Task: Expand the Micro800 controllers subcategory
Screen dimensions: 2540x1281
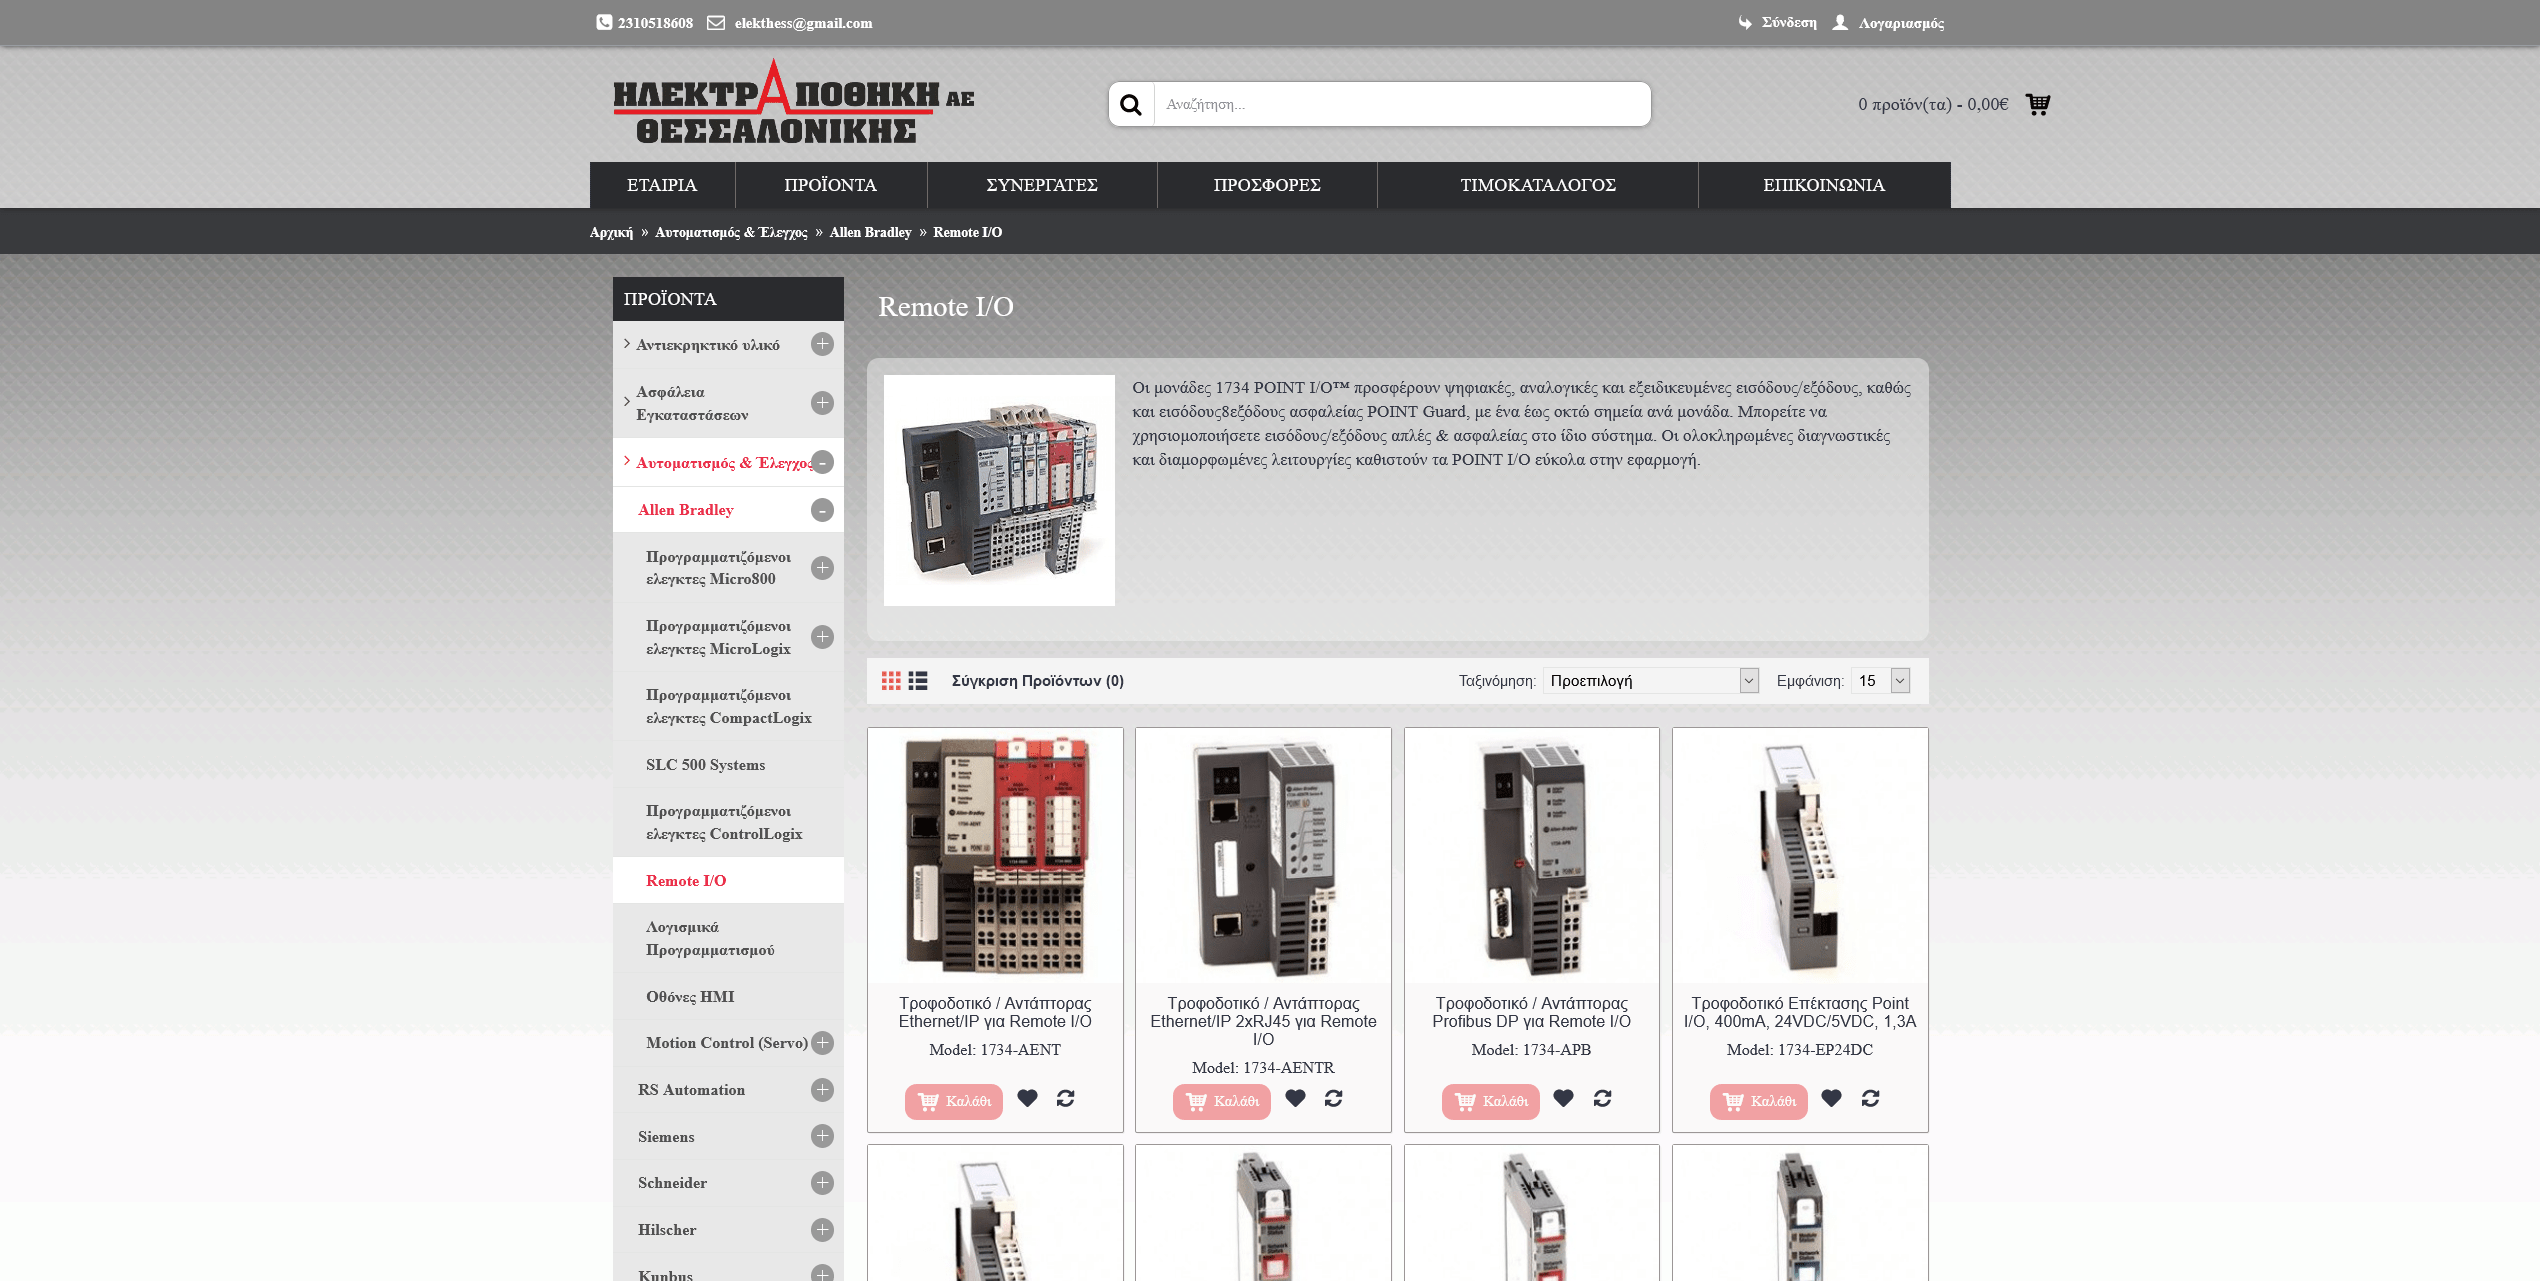Action: point(822,568)
